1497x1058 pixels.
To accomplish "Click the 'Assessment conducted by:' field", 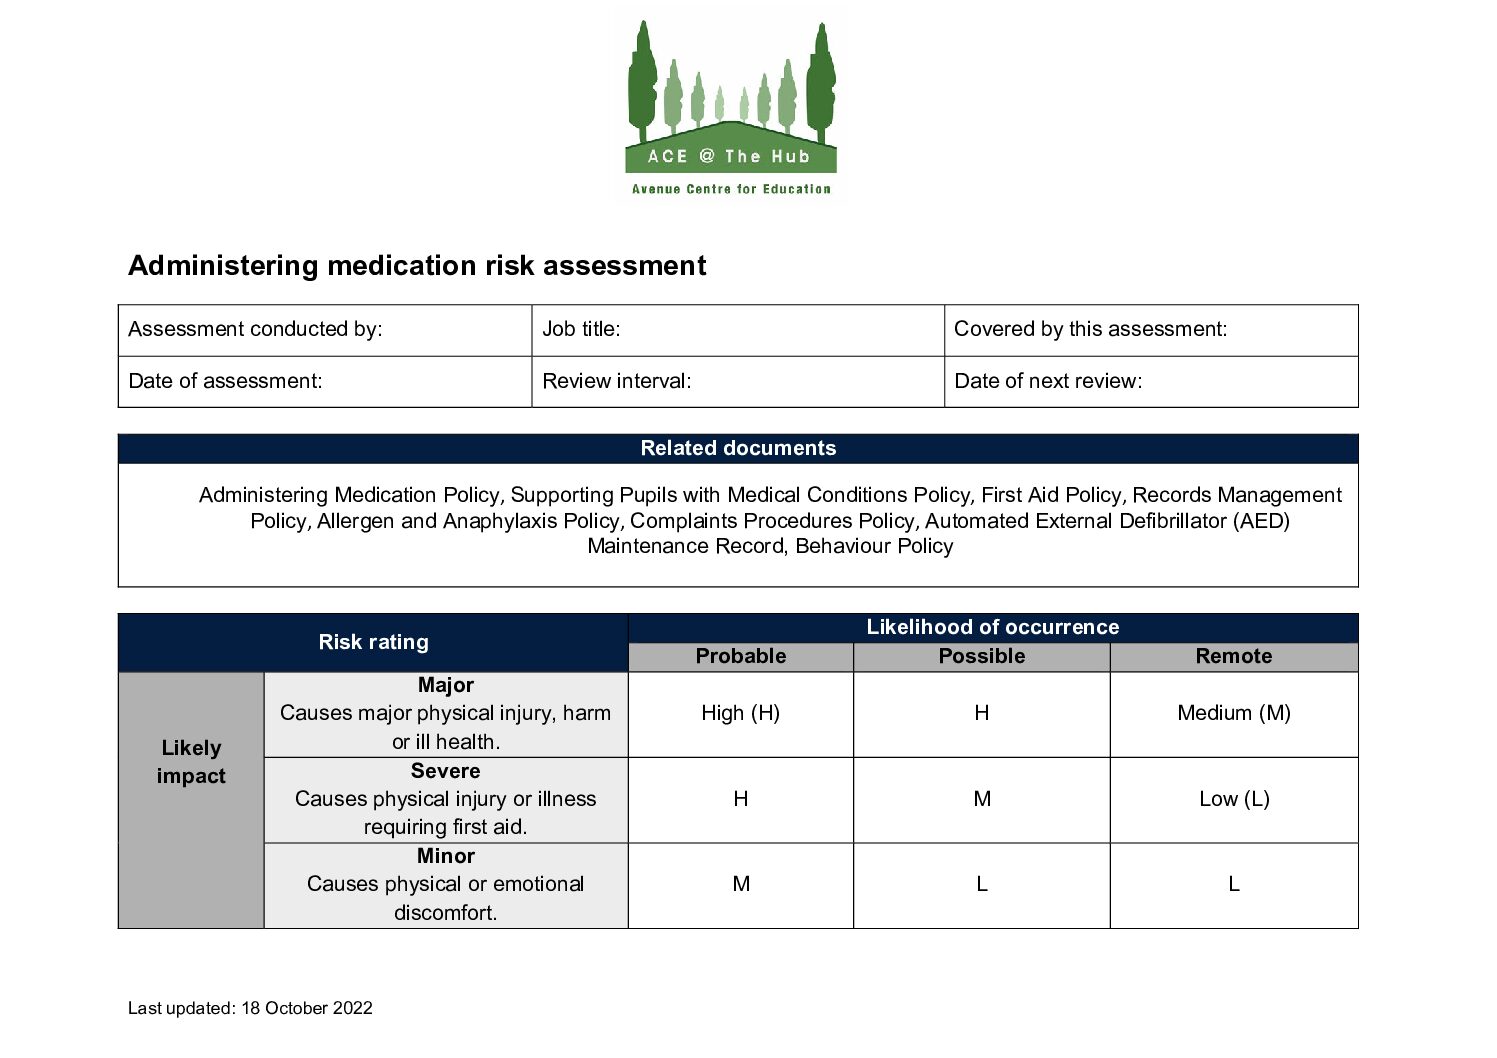I will [x=324, y=330].
